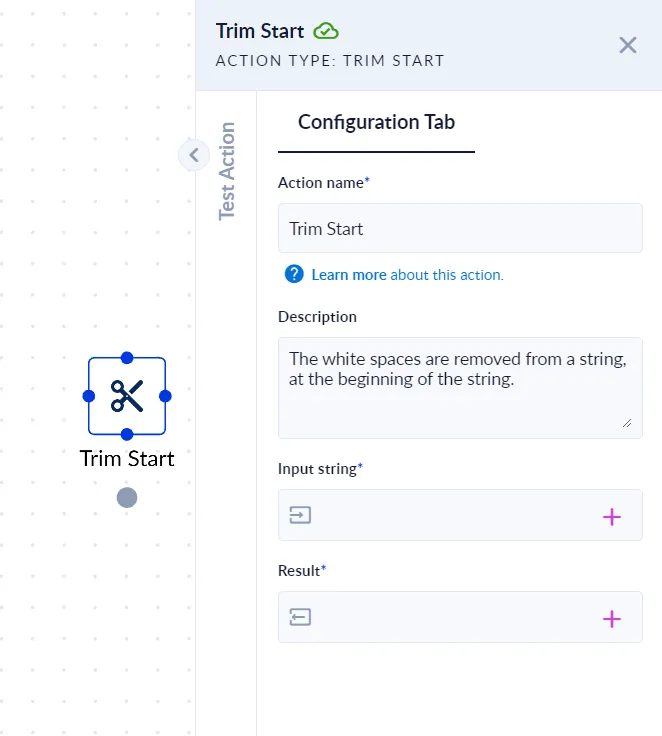Click the Description resize handle

[x=627, y=423]
